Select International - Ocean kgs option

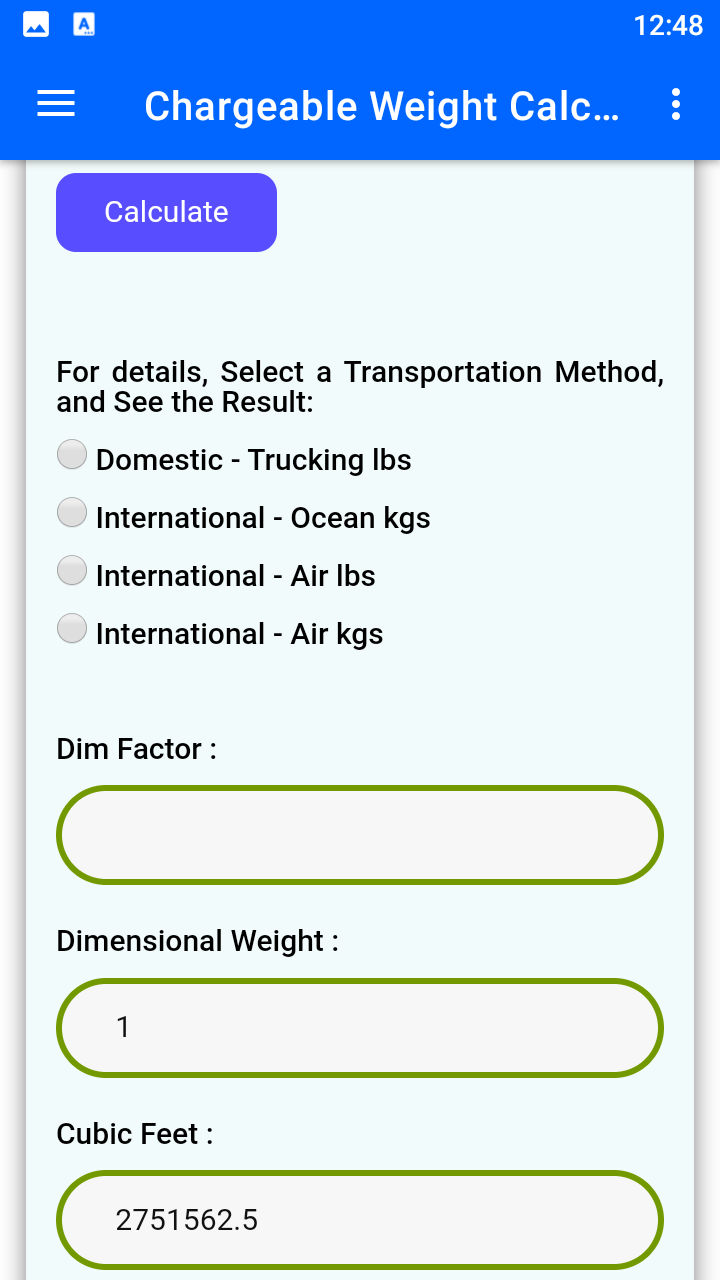coord(71,512)
